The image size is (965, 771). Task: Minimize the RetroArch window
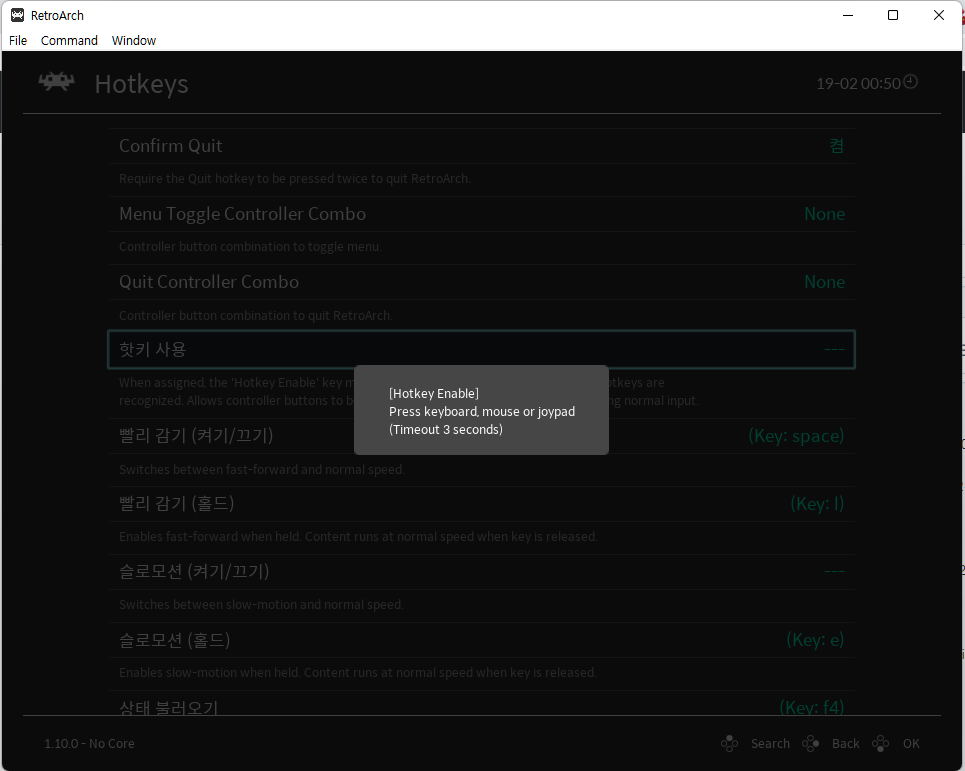pyautogui.click(x=848, y=15)
